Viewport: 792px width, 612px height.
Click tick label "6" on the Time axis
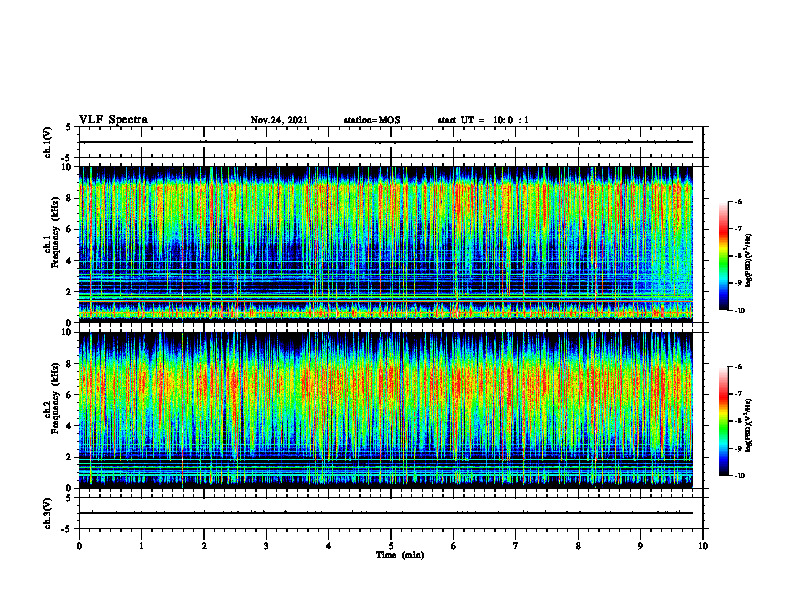454,546
